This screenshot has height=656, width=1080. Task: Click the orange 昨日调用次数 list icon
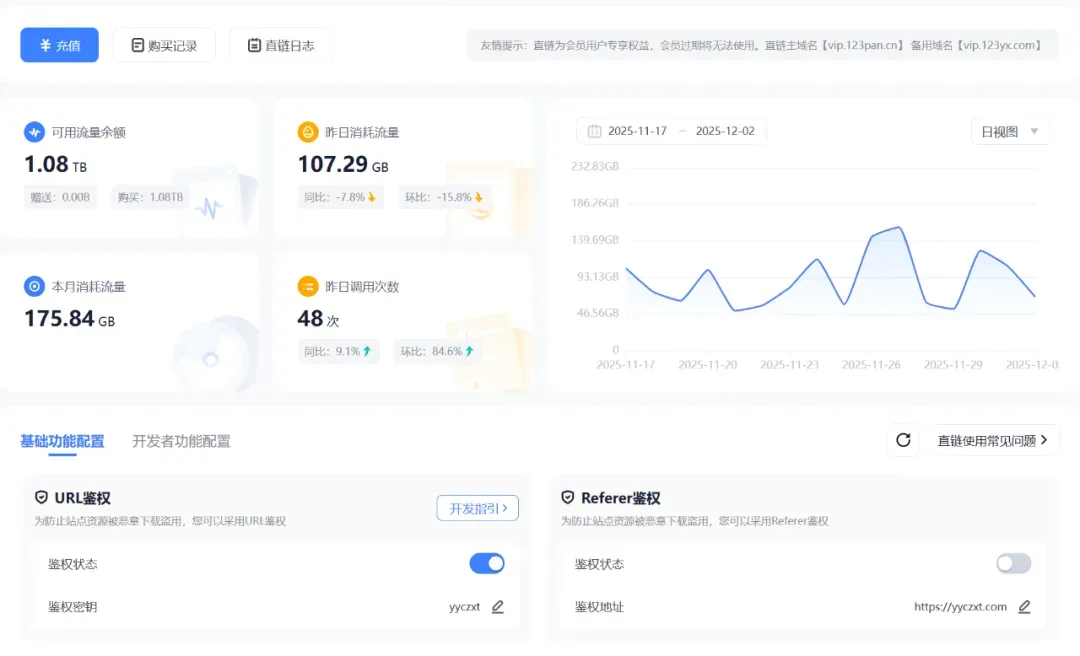pos(308,286)
